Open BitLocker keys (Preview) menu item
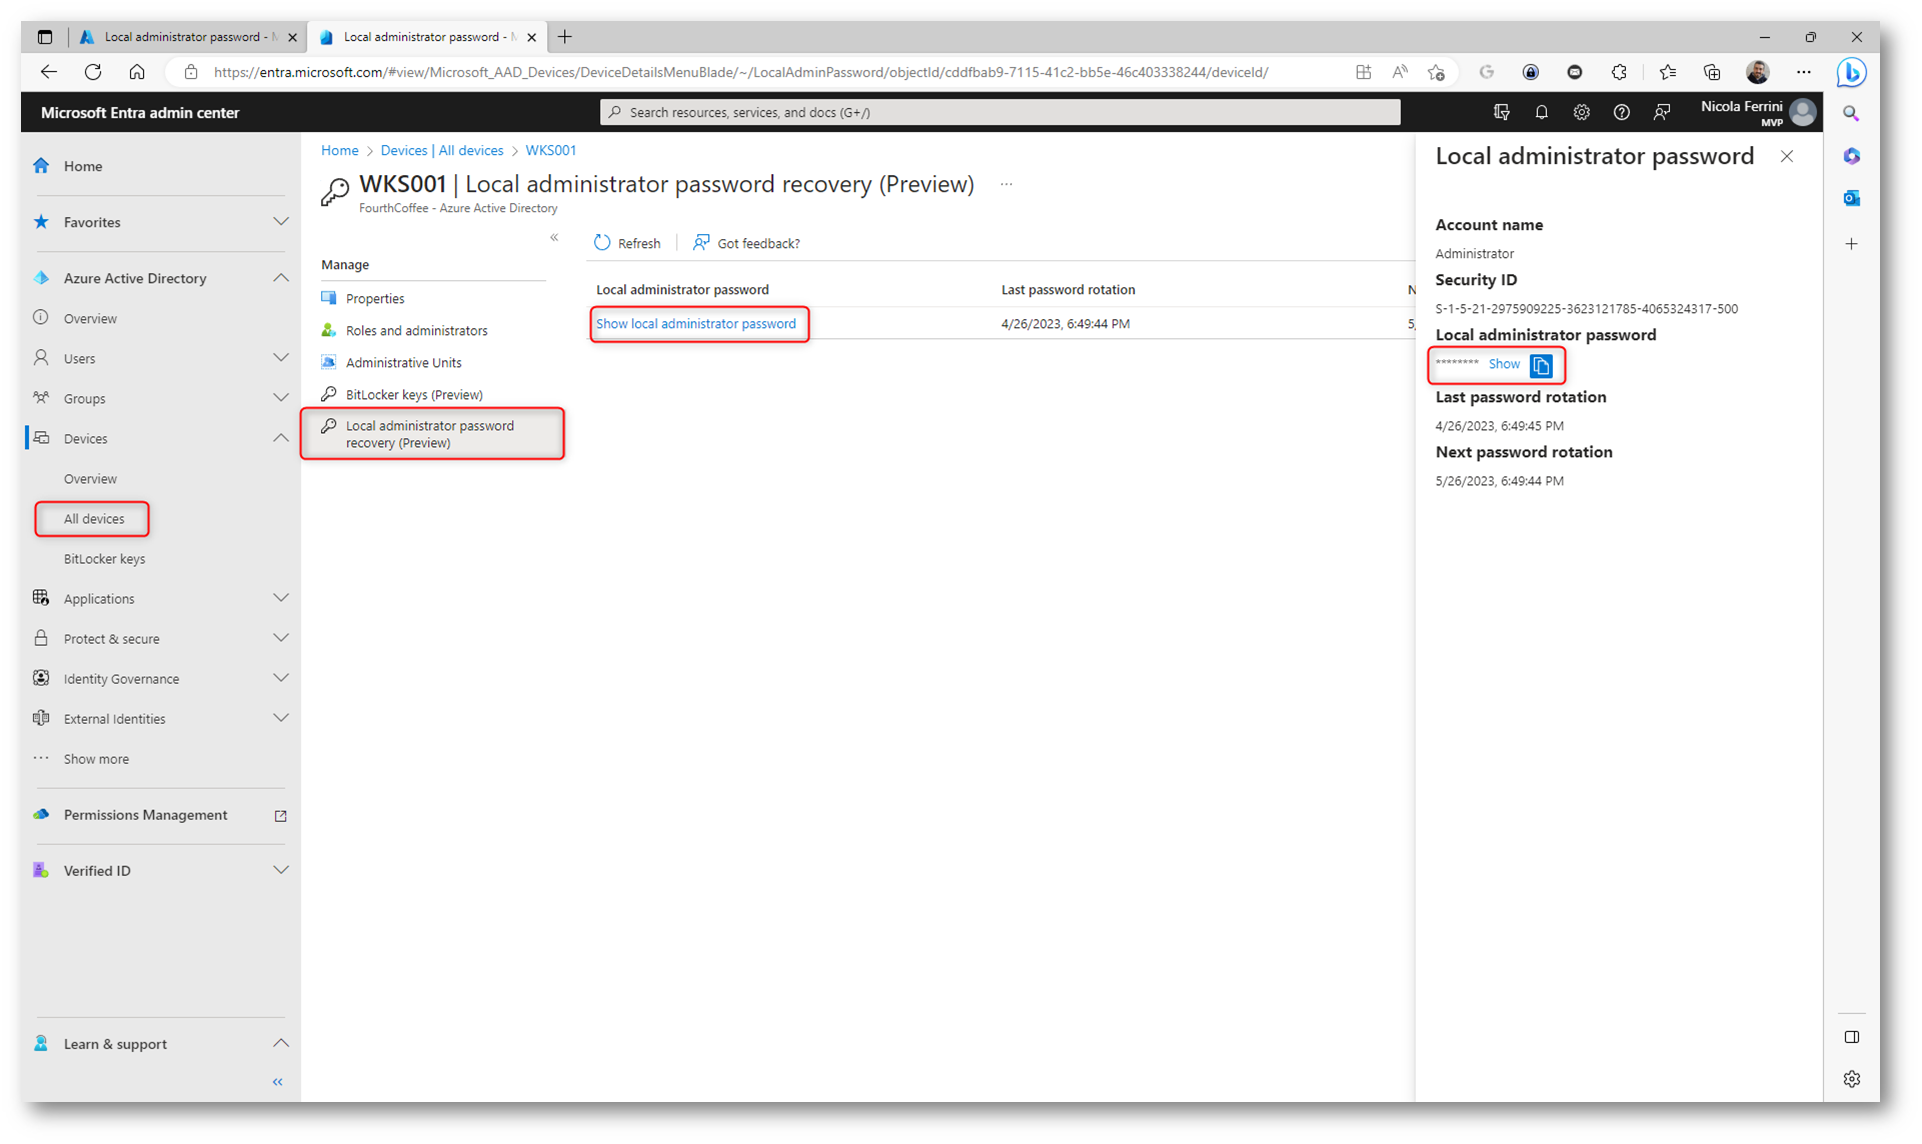This screenshot has height=1144, width=1922. click(413, 395)
